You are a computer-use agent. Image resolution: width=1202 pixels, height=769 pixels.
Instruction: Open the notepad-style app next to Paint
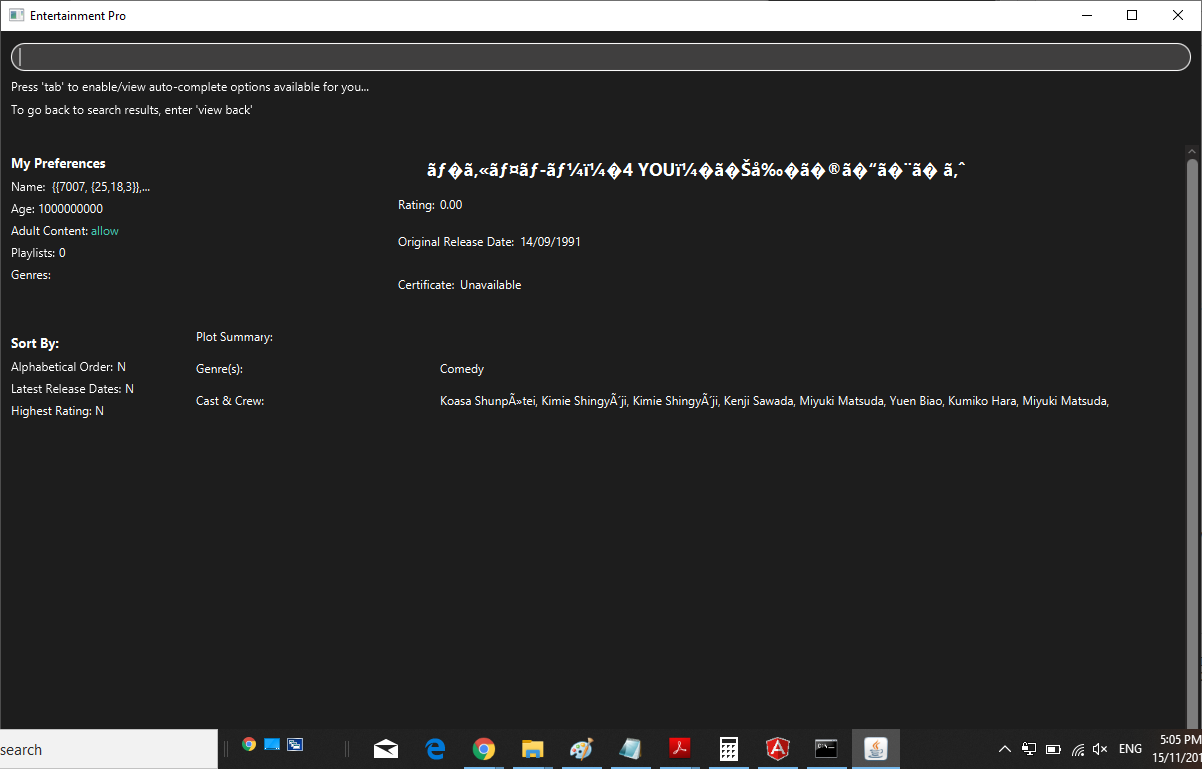[x=630, y=749]
